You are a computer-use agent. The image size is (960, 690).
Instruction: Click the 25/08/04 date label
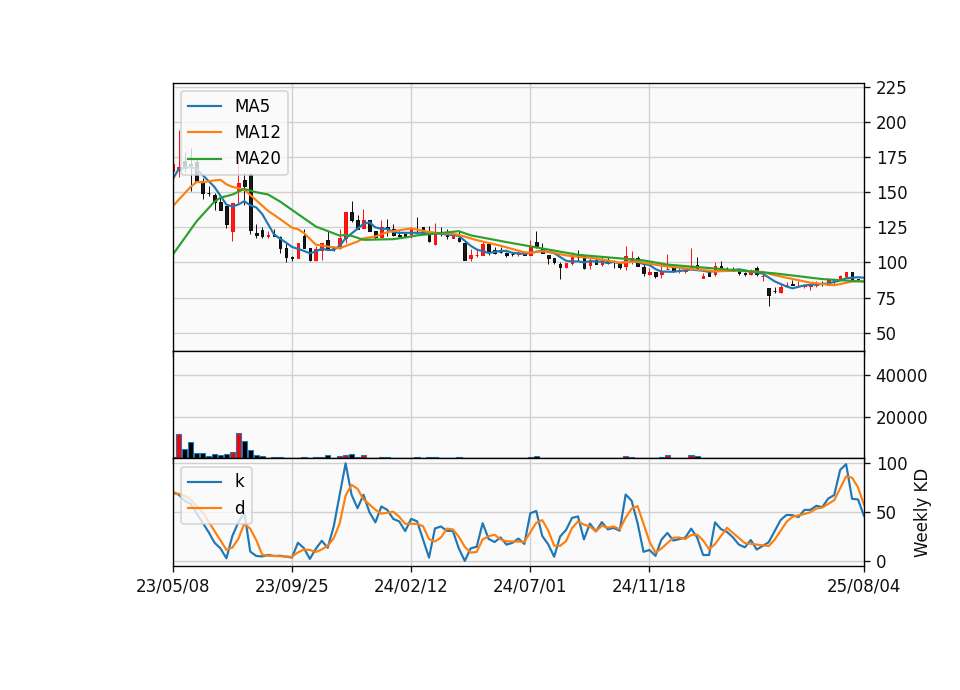pyautogui.click(x=864, y=586)
